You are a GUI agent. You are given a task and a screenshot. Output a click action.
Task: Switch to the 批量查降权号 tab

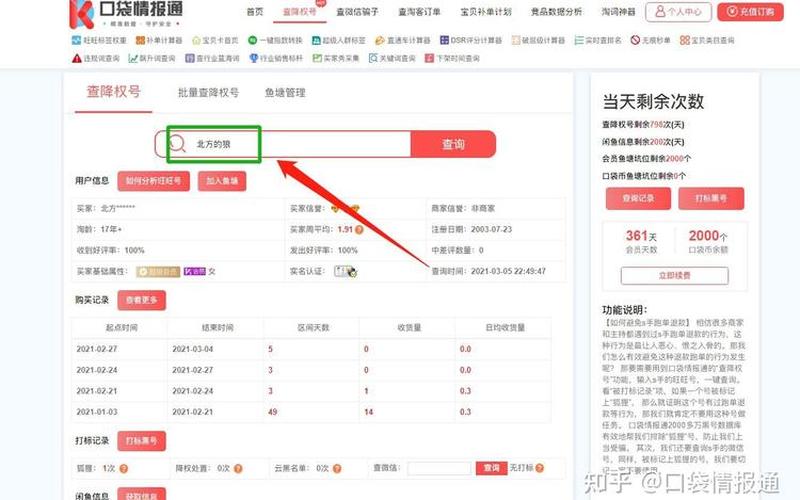(x=208, y=93)
